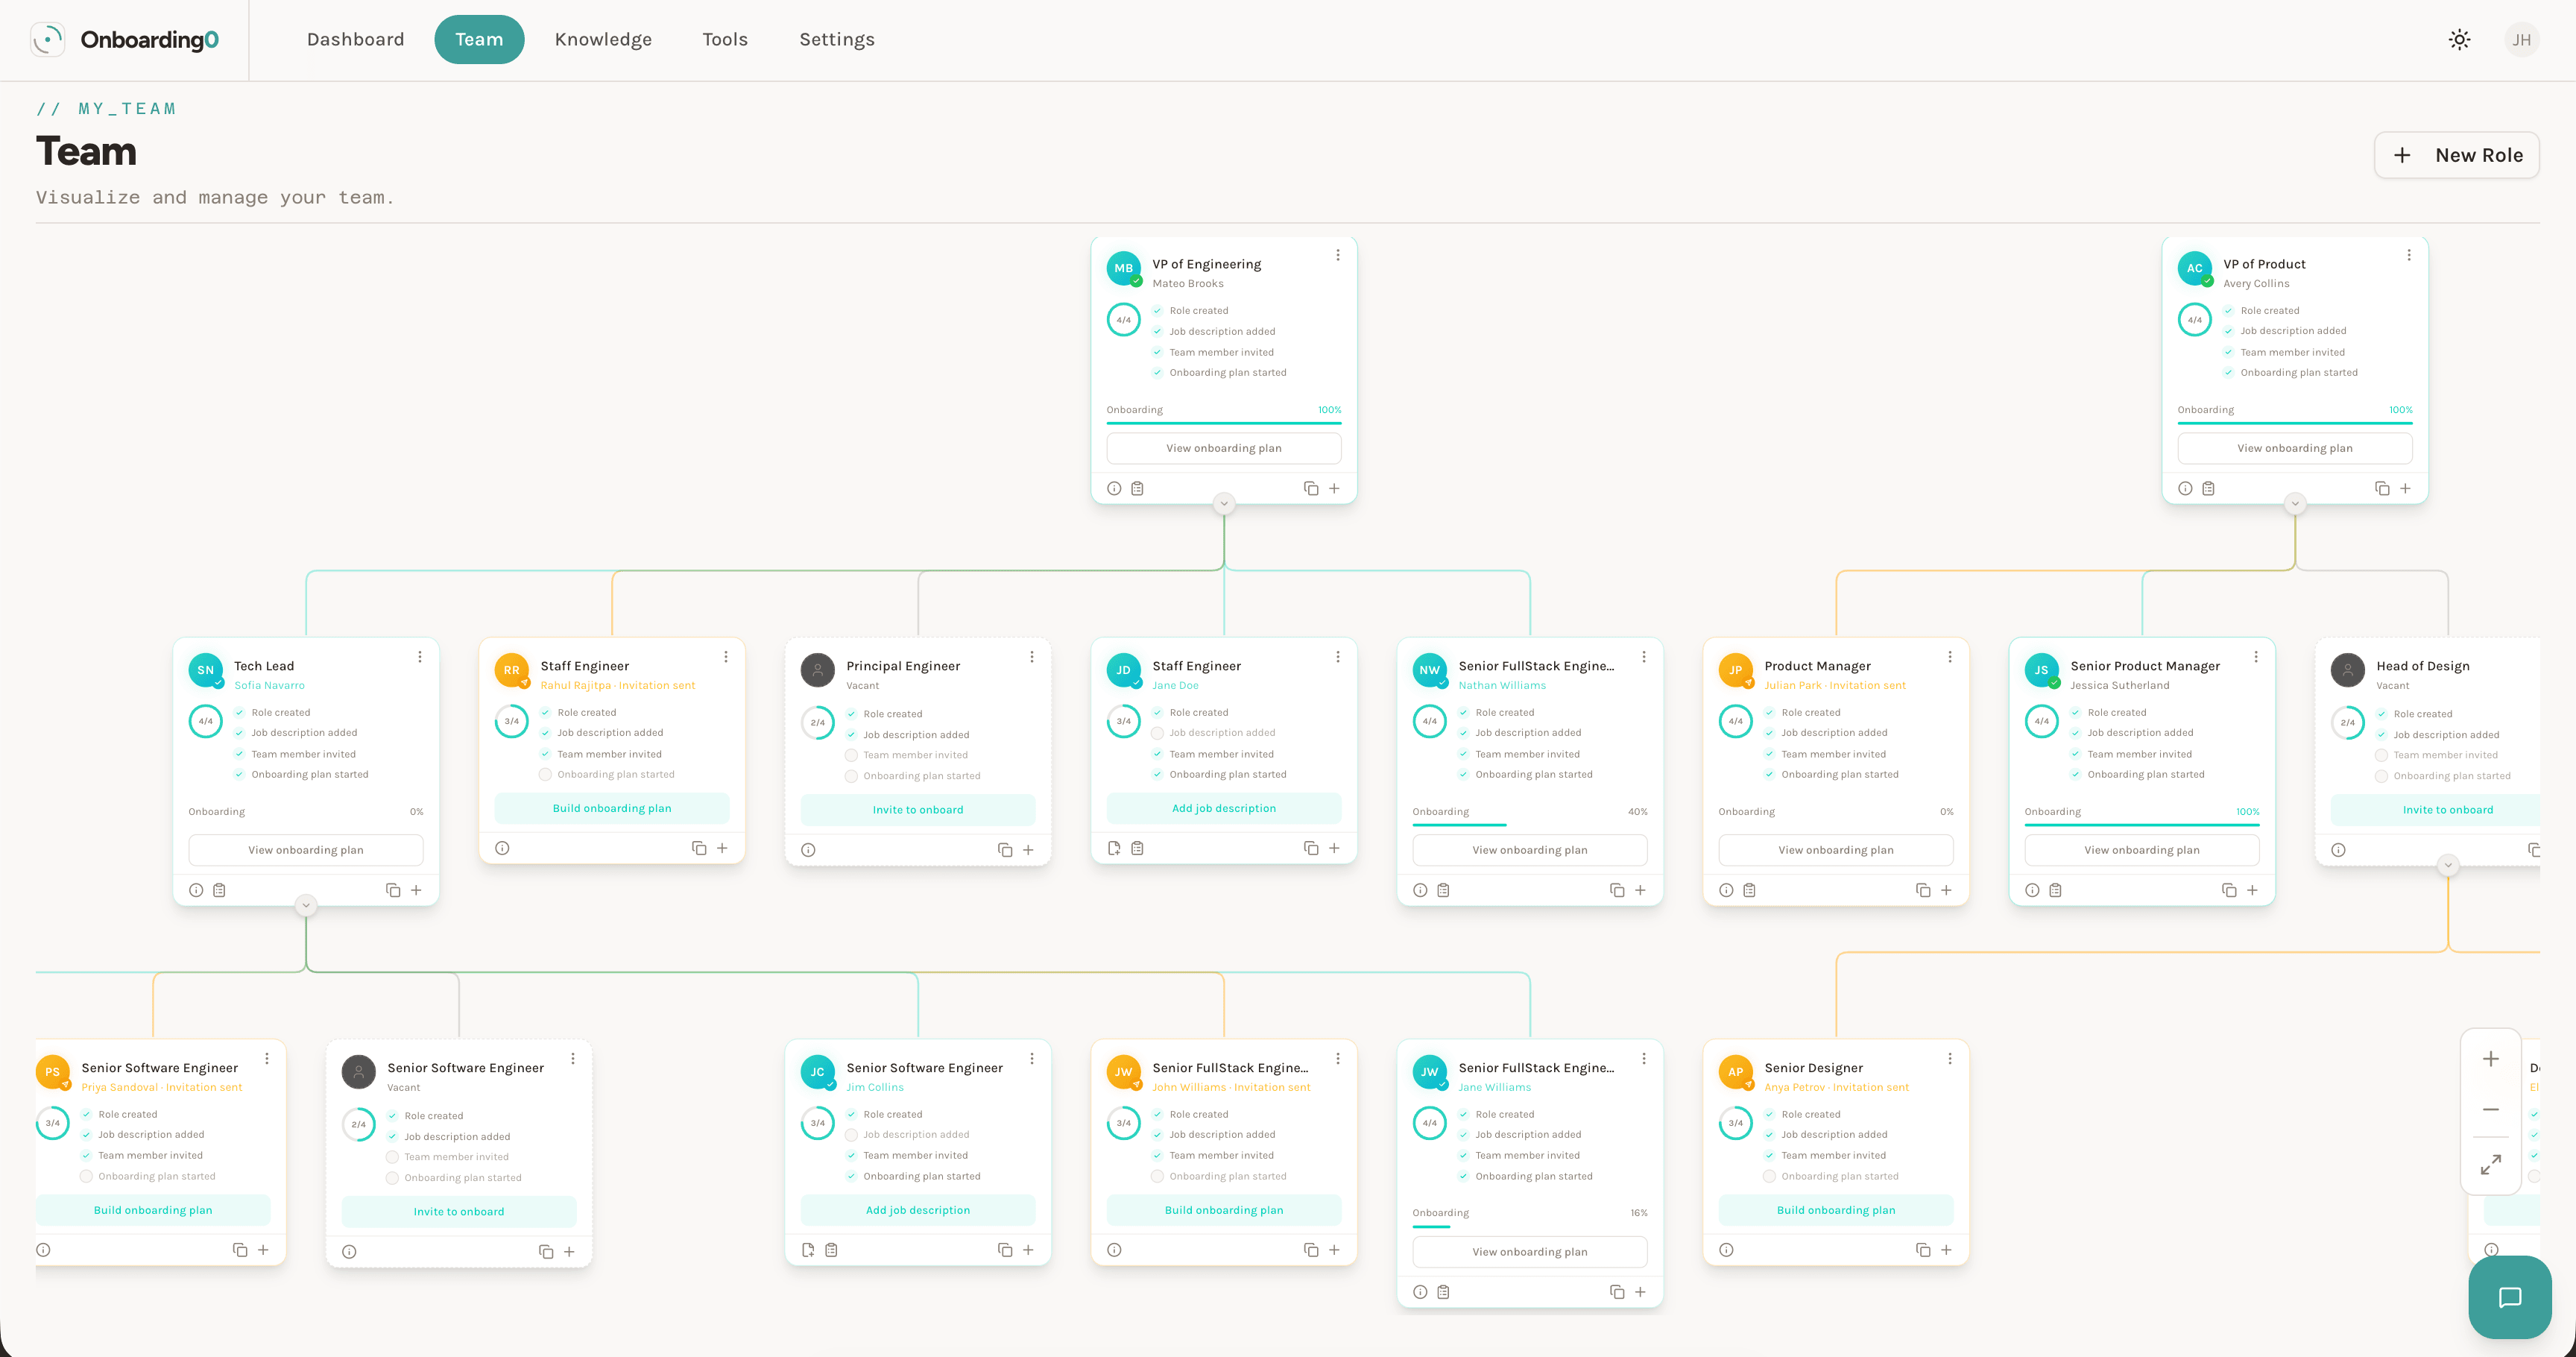Viewport: 2576px width, 1357px height.
Task: Collapse the VP of Engineering subtree chevron
Action: [1223, 504]
